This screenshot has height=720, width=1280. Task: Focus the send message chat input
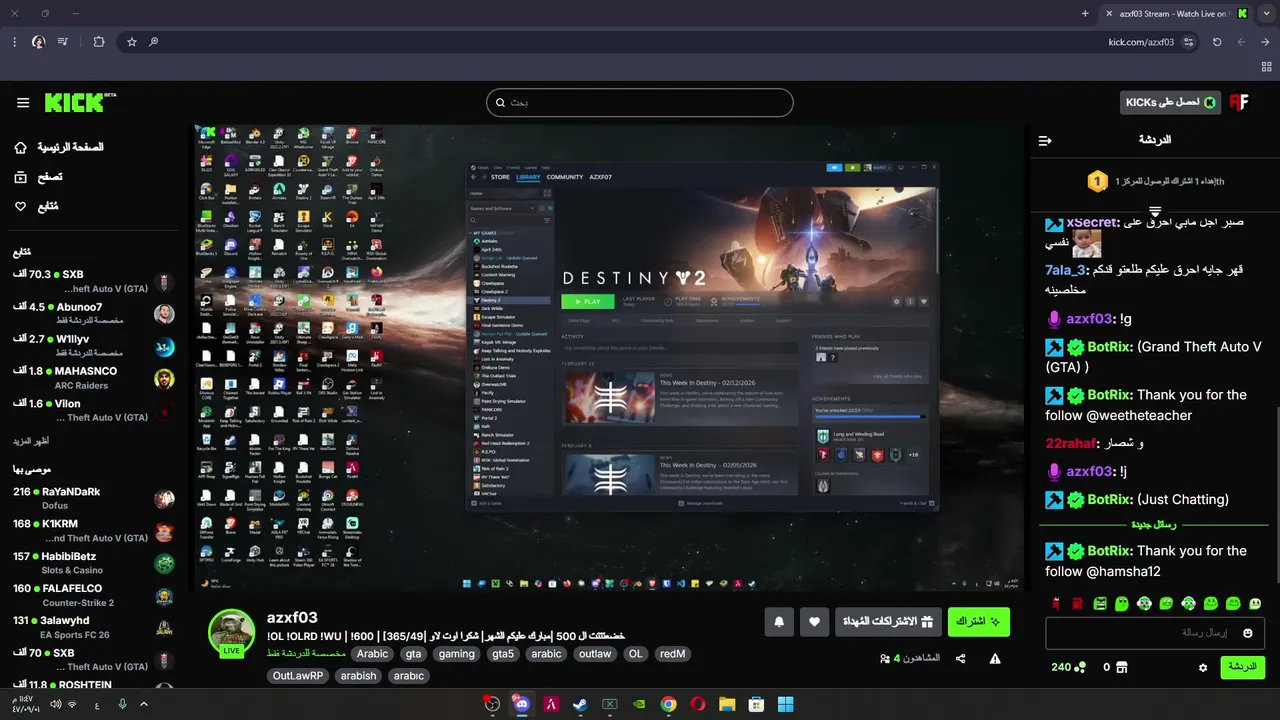point(1155,633)
